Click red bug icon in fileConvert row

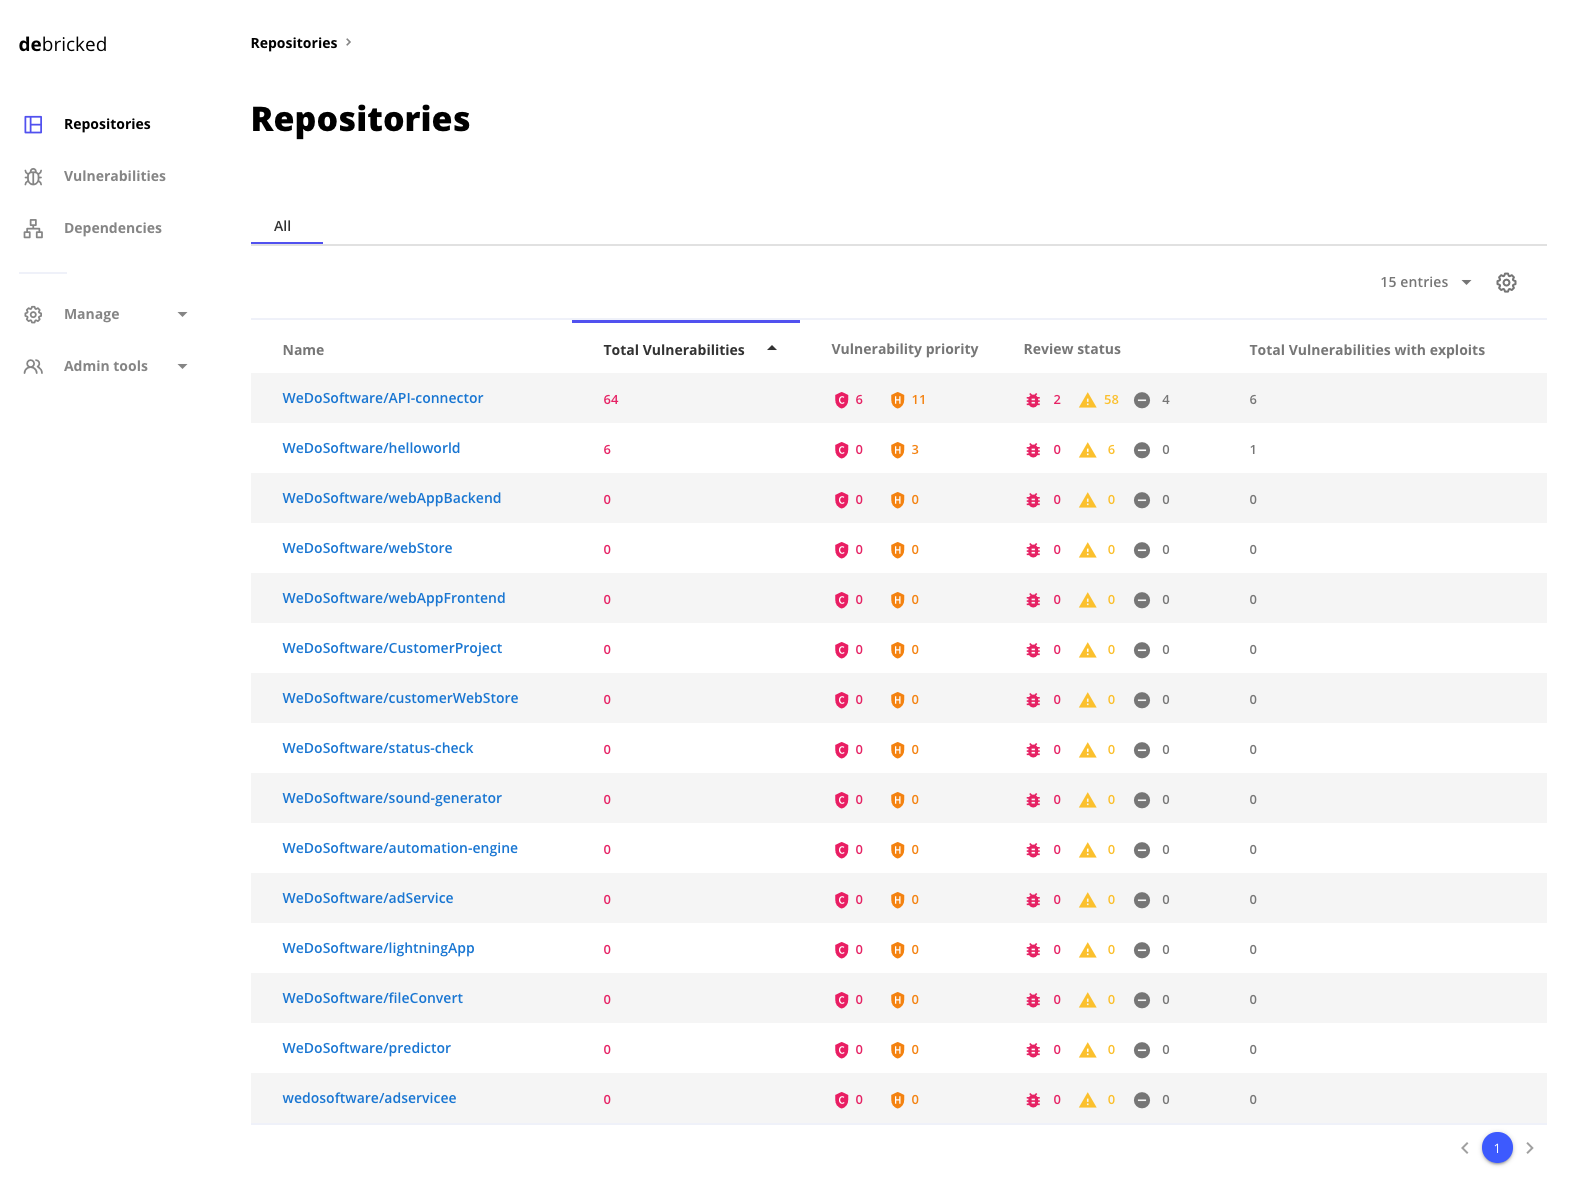tap(1033, 1000)
